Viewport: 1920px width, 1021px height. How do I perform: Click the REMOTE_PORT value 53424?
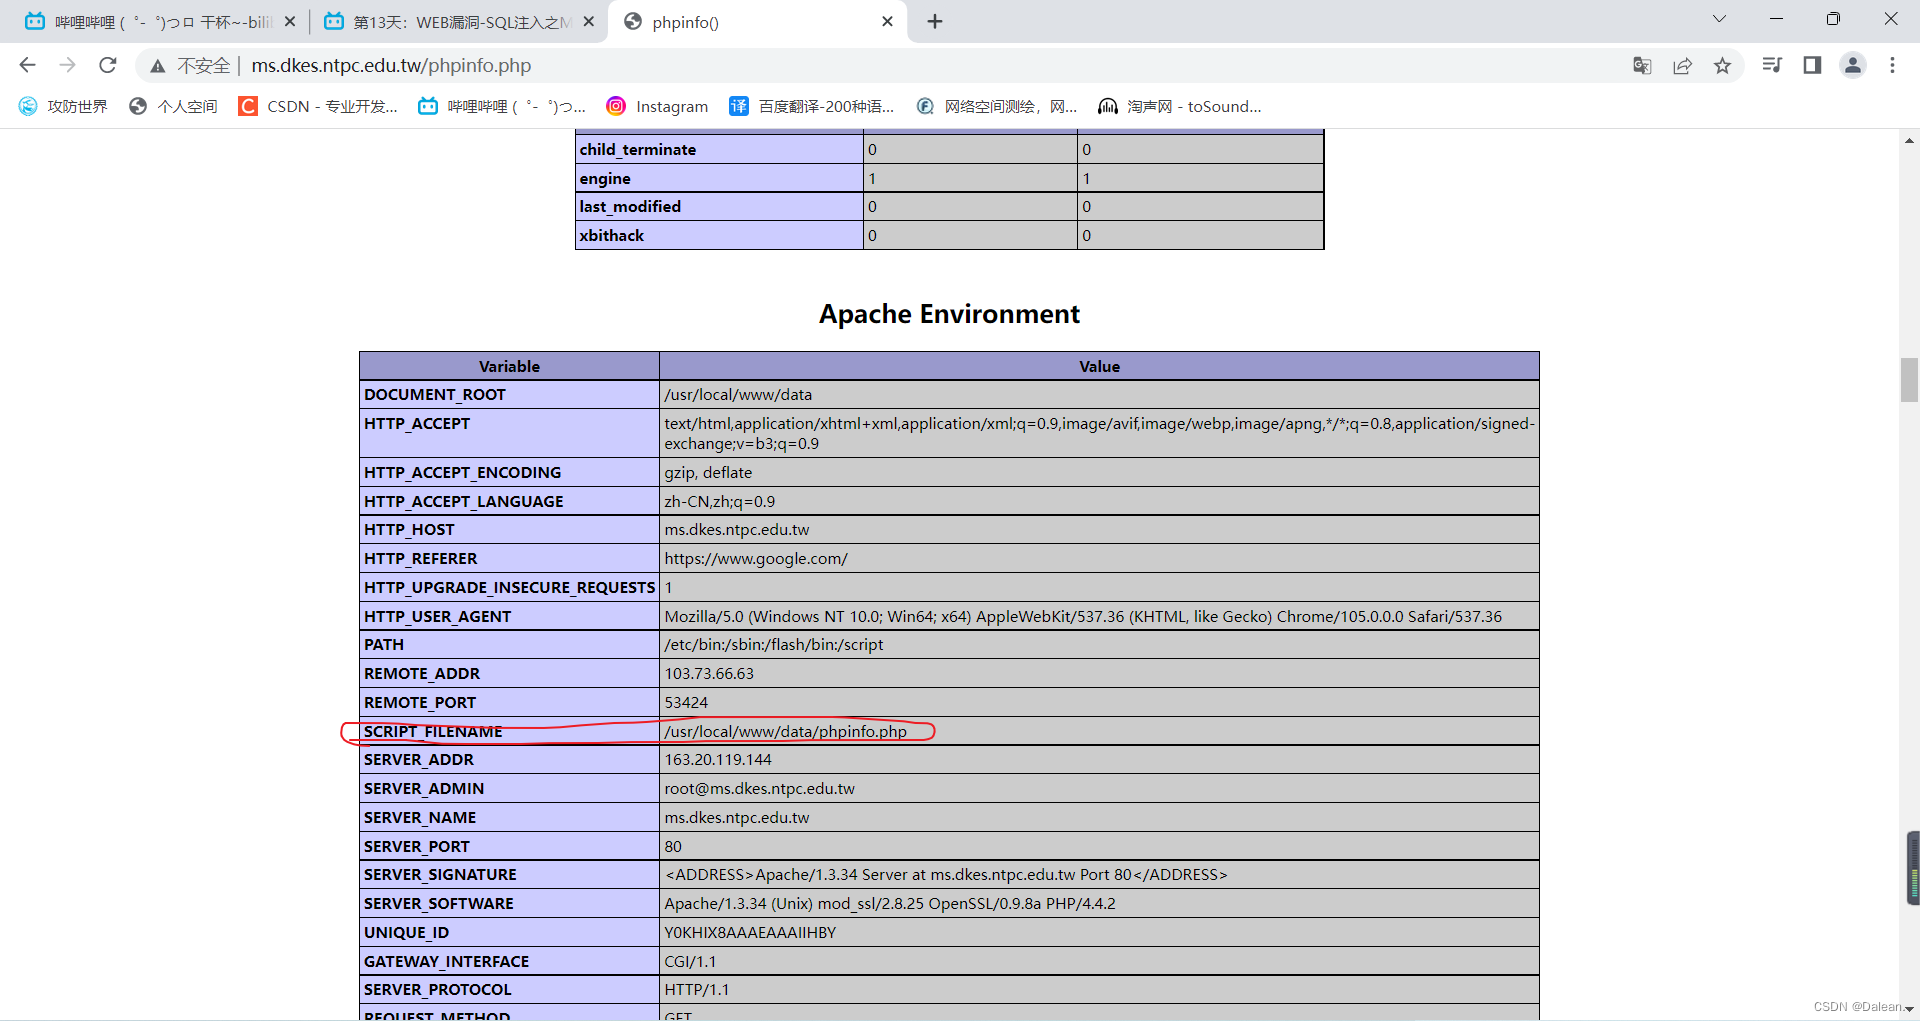point(686,702)
